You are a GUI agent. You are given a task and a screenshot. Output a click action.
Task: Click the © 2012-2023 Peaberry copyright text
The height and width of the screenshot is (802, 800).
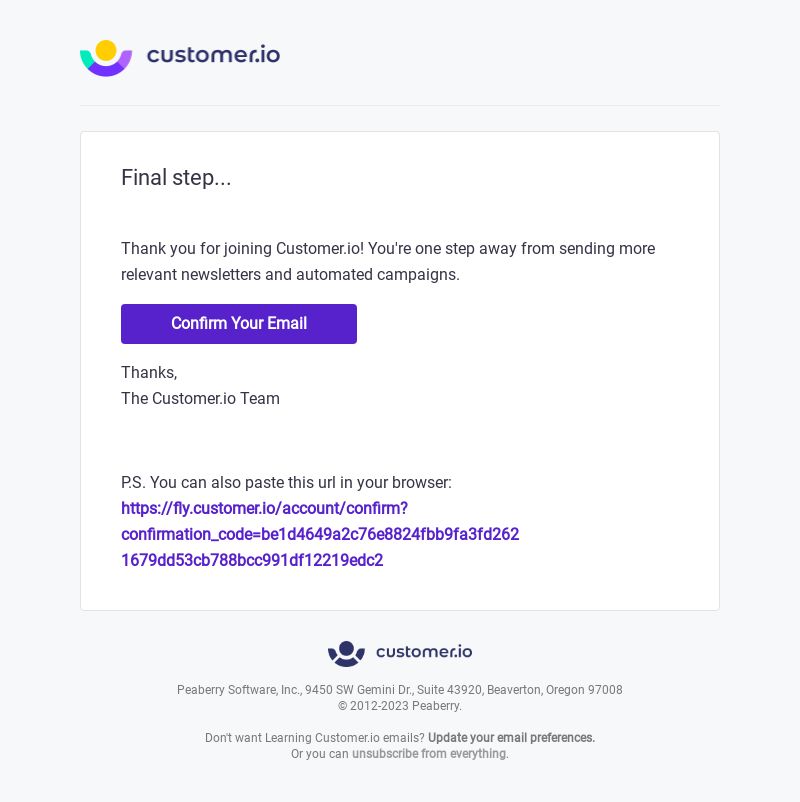pyautogui.click(x=400, y=705)
